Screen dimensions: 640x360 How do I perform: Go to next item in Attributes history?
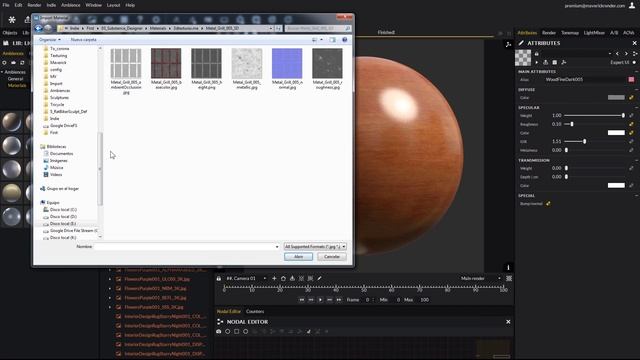626,53
